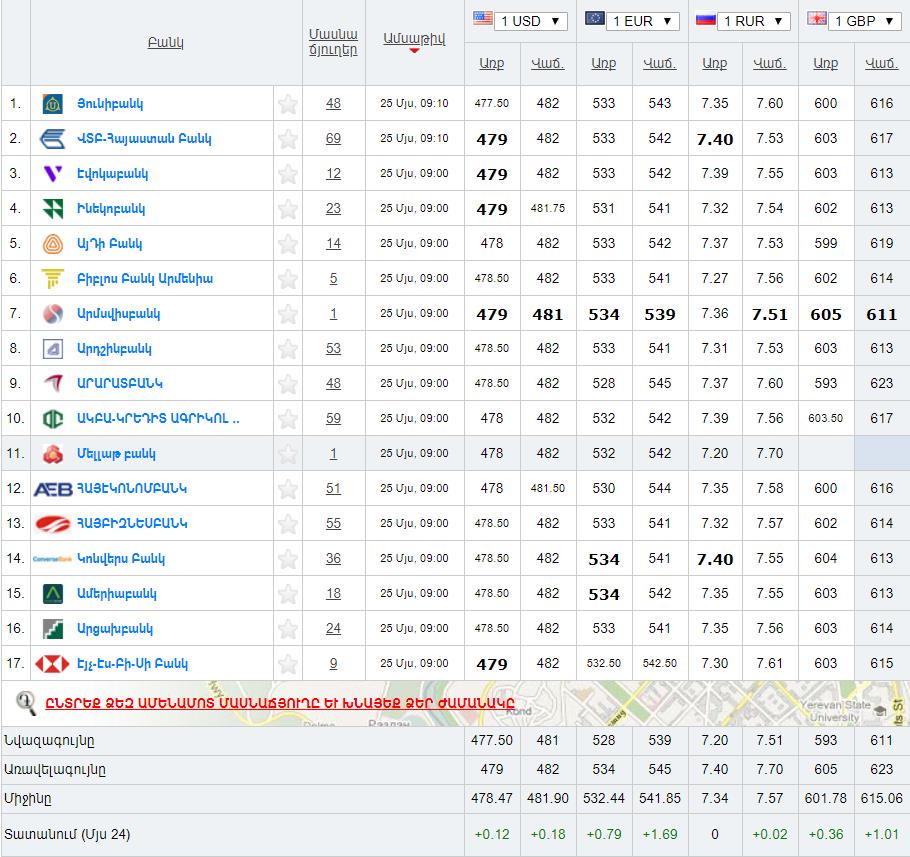The width and height of the screenshot is (910, 857).
Task: Open branch count 69 link
Action: pyautogui.click(x=333, y=139)
